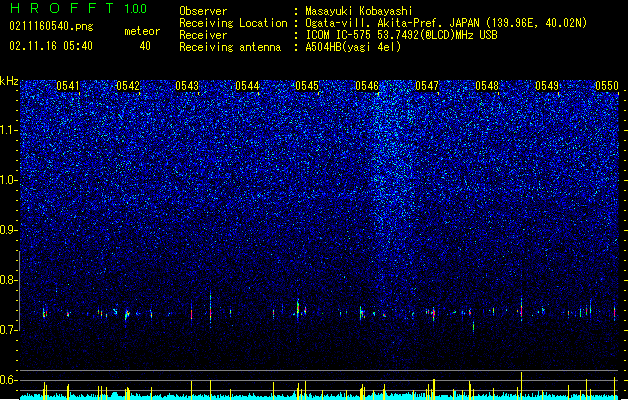Click the 1.1 kHz axis tick label

[8, 130]
